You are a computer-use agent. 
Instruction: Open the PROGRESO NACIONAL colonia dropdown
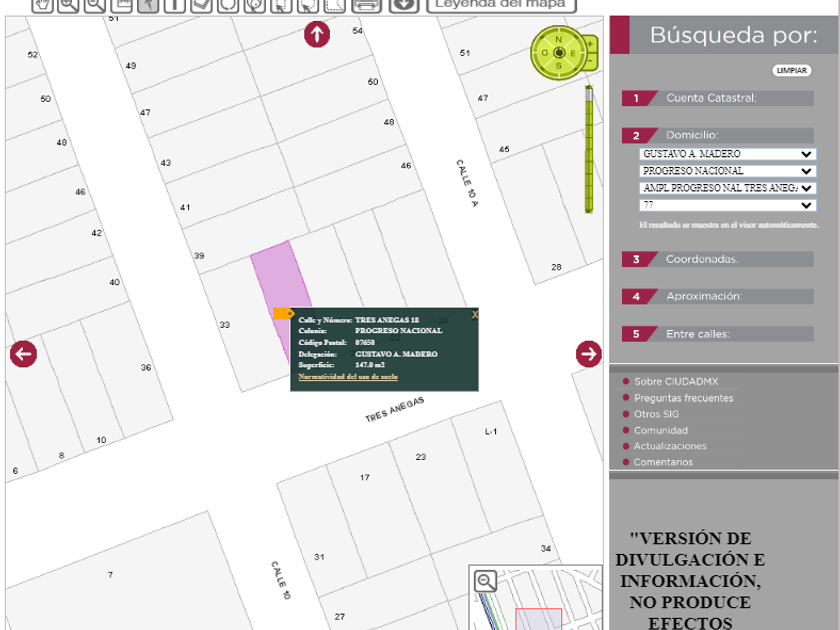click(x=727, y=171)
